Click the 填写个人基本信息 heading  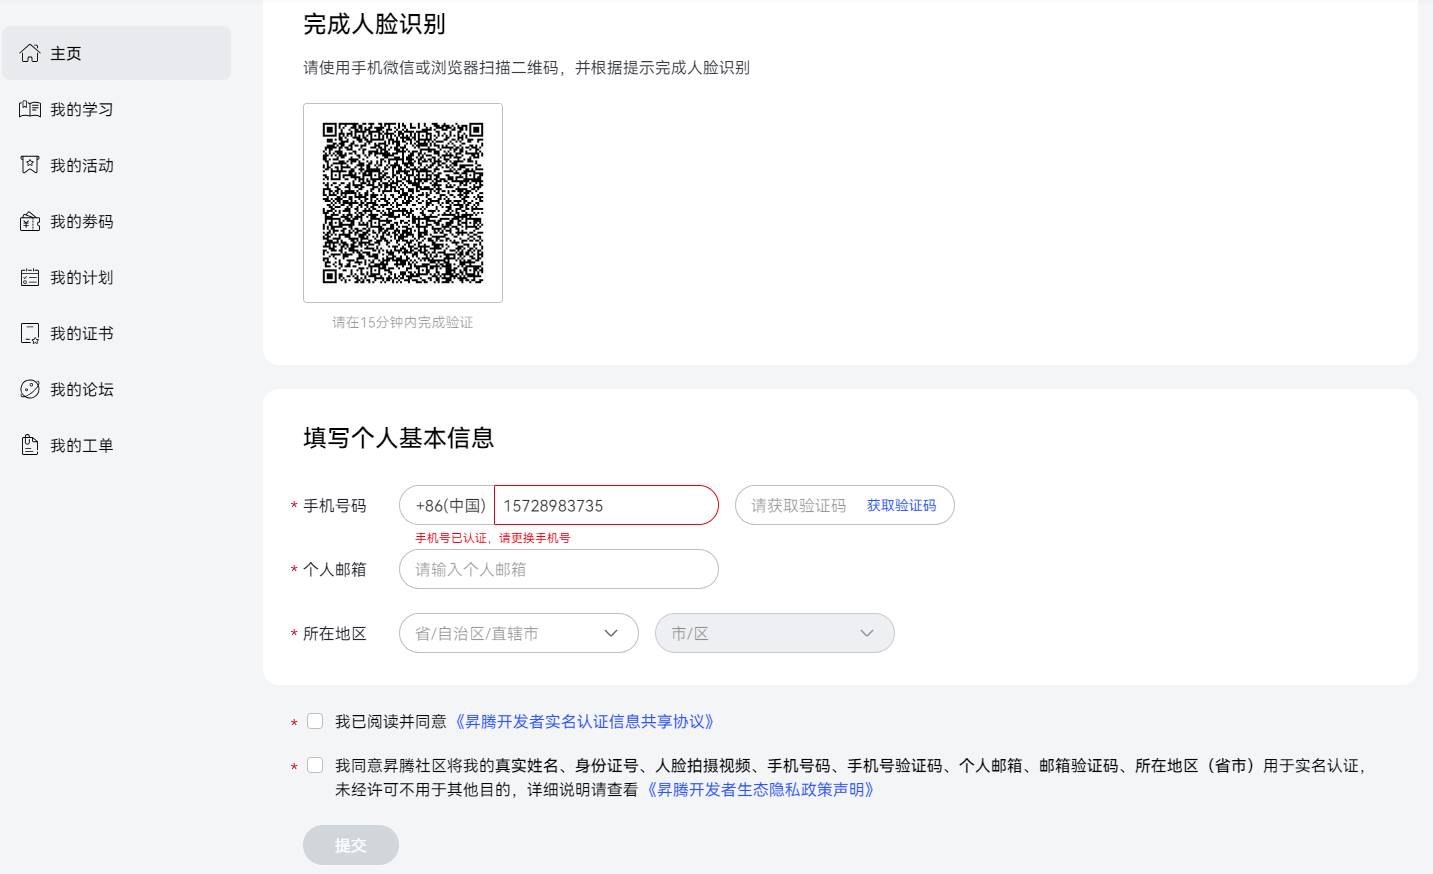coord(398,438)
